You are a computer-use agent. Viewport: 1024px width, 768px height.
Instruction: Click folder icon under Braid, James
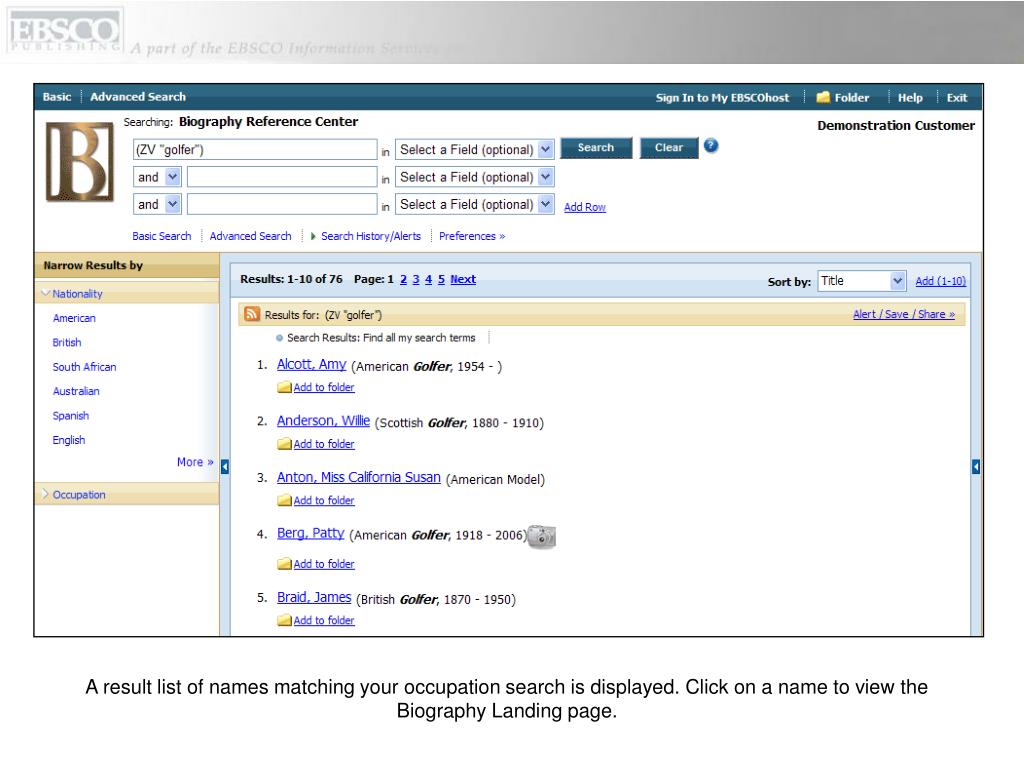(284, 620)
